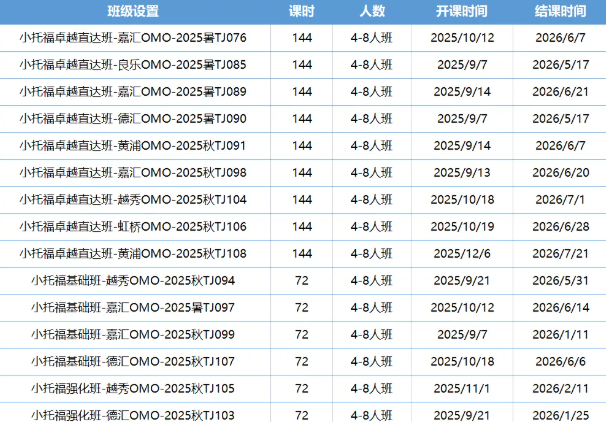Click end date 2026/6/20
Viewport: 606px width, 422px height.
(x=560, y=172)
